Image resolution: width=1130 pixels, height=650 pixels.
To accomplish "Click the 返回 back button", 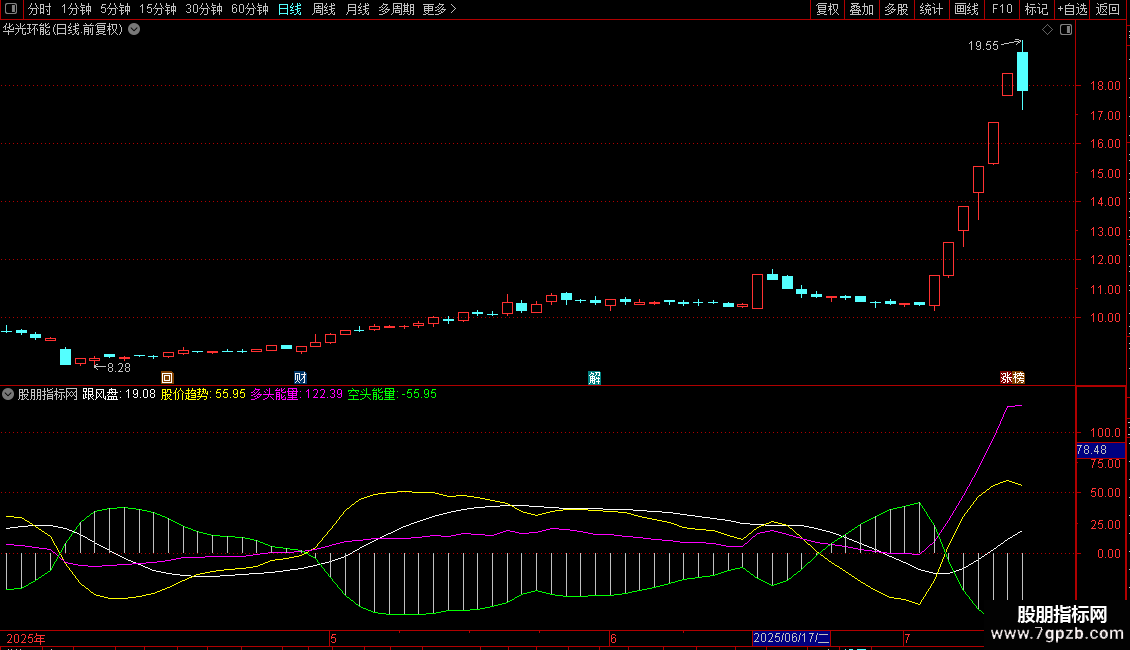I will pos(1108,9).
